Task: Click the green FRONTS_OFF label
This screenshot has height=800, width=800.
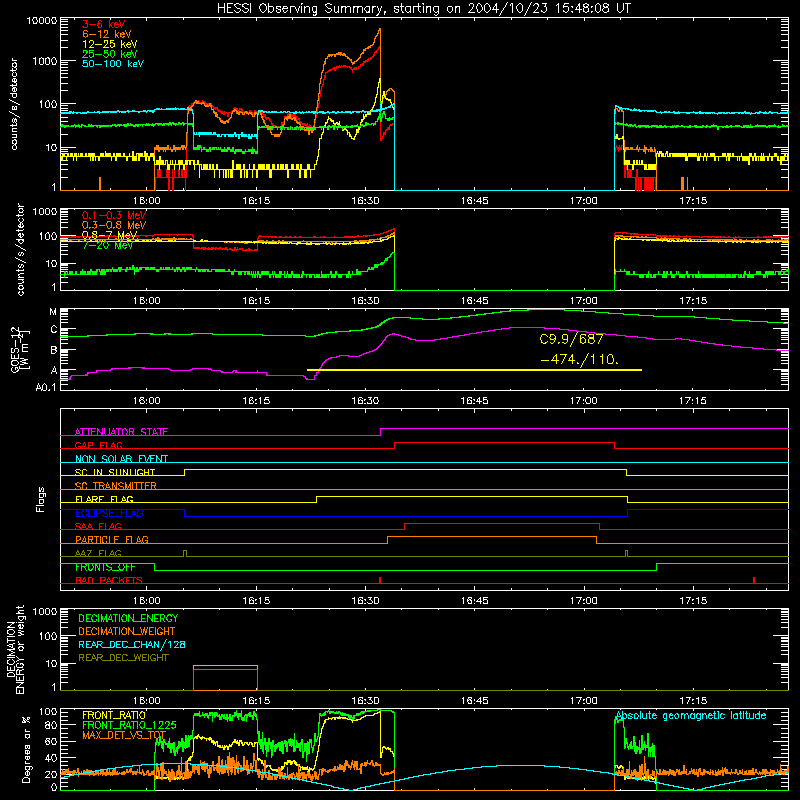Action: 105,567
